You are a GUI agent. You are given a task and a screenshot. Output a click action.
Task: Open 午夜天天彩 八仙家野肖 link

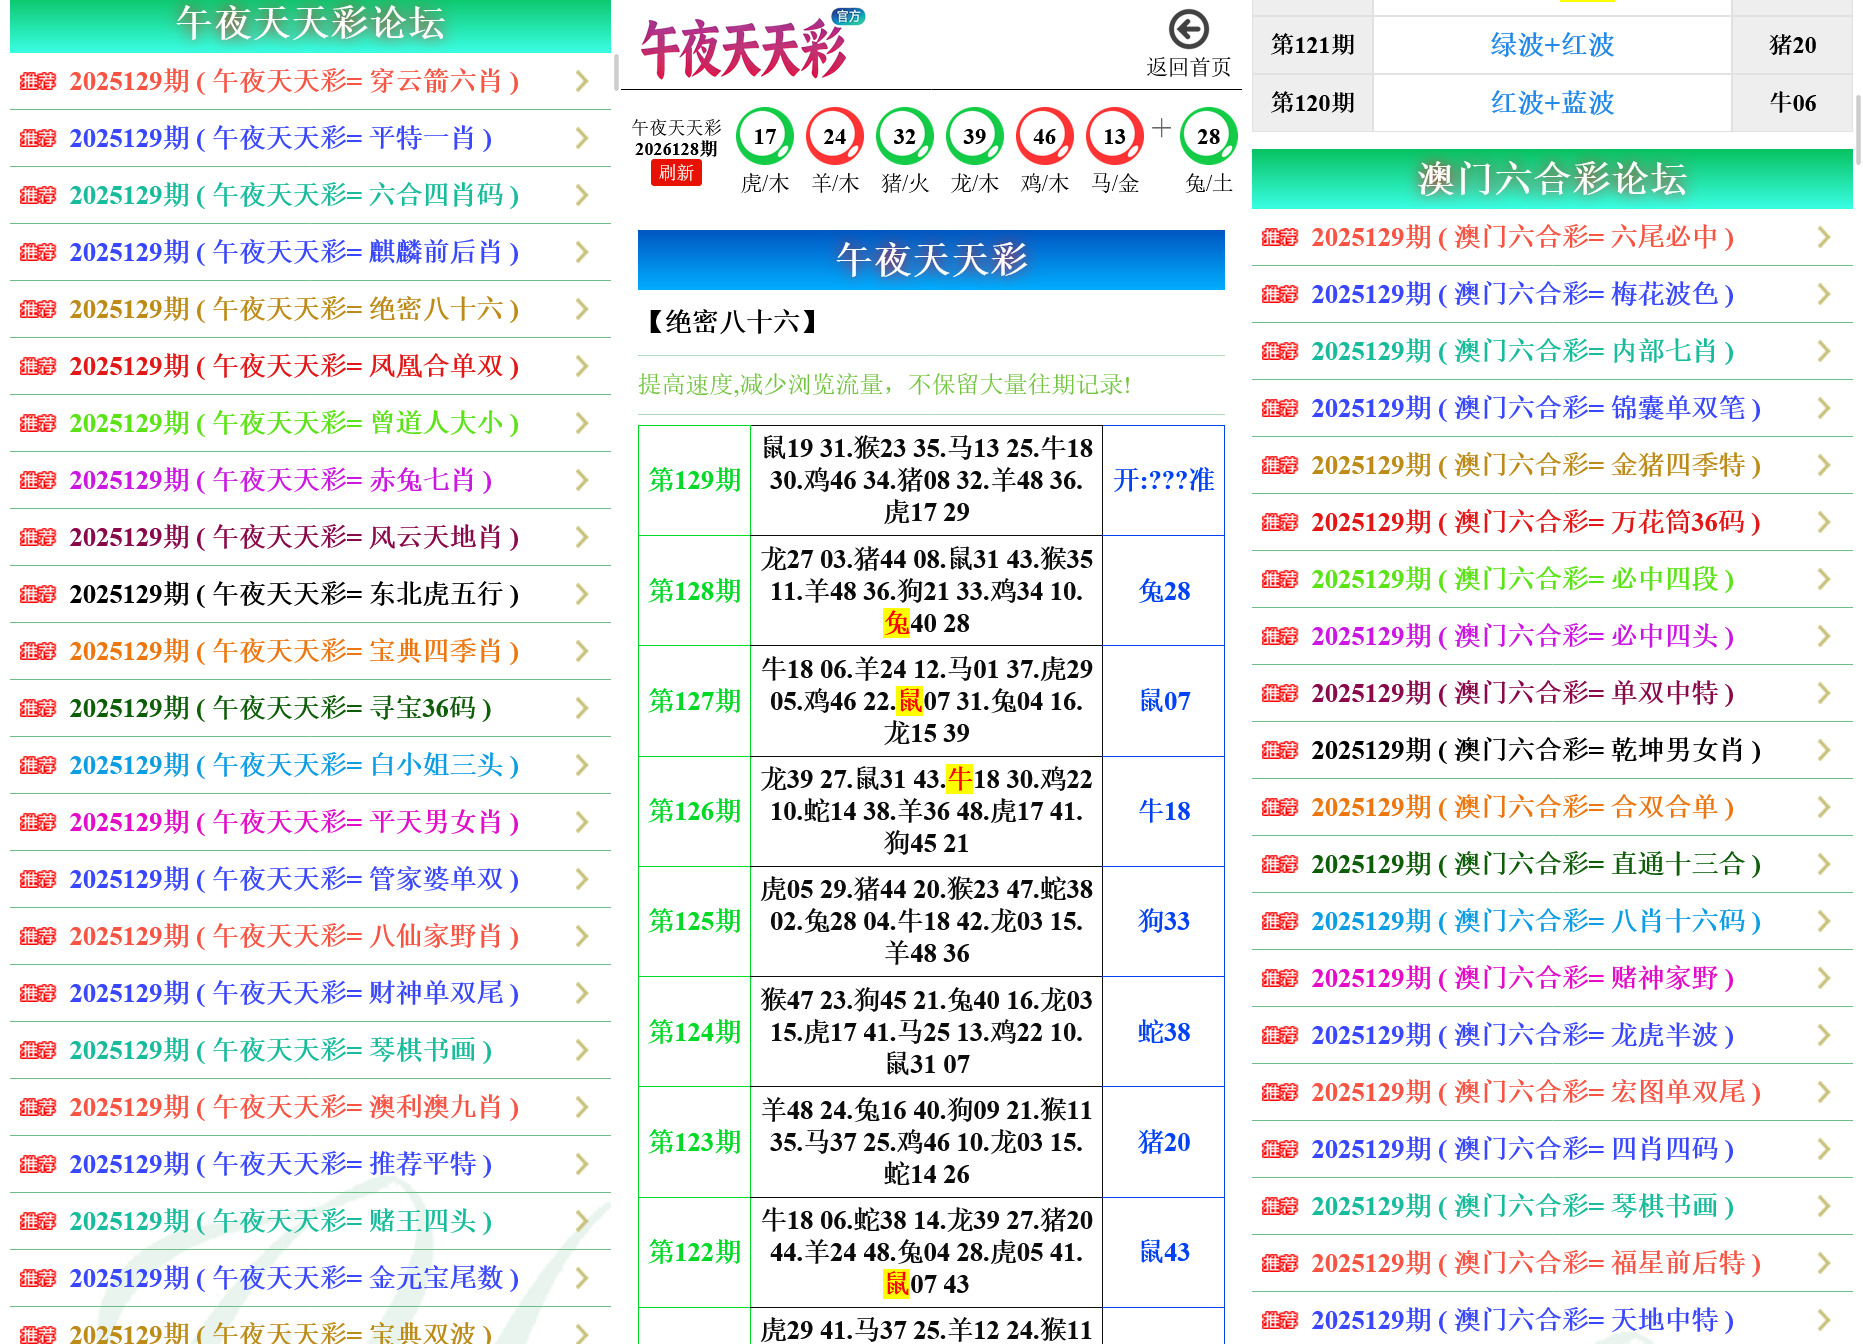click(294, 936)
